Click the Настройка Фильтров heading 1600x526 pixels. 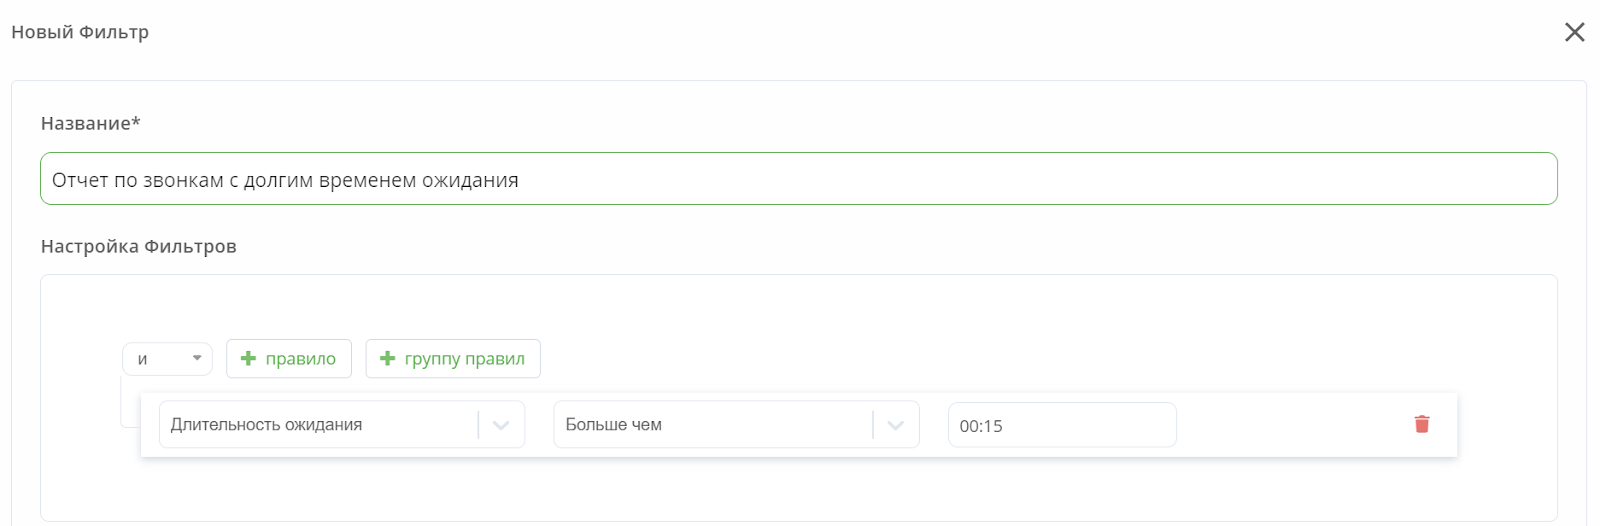coord(139,246)
